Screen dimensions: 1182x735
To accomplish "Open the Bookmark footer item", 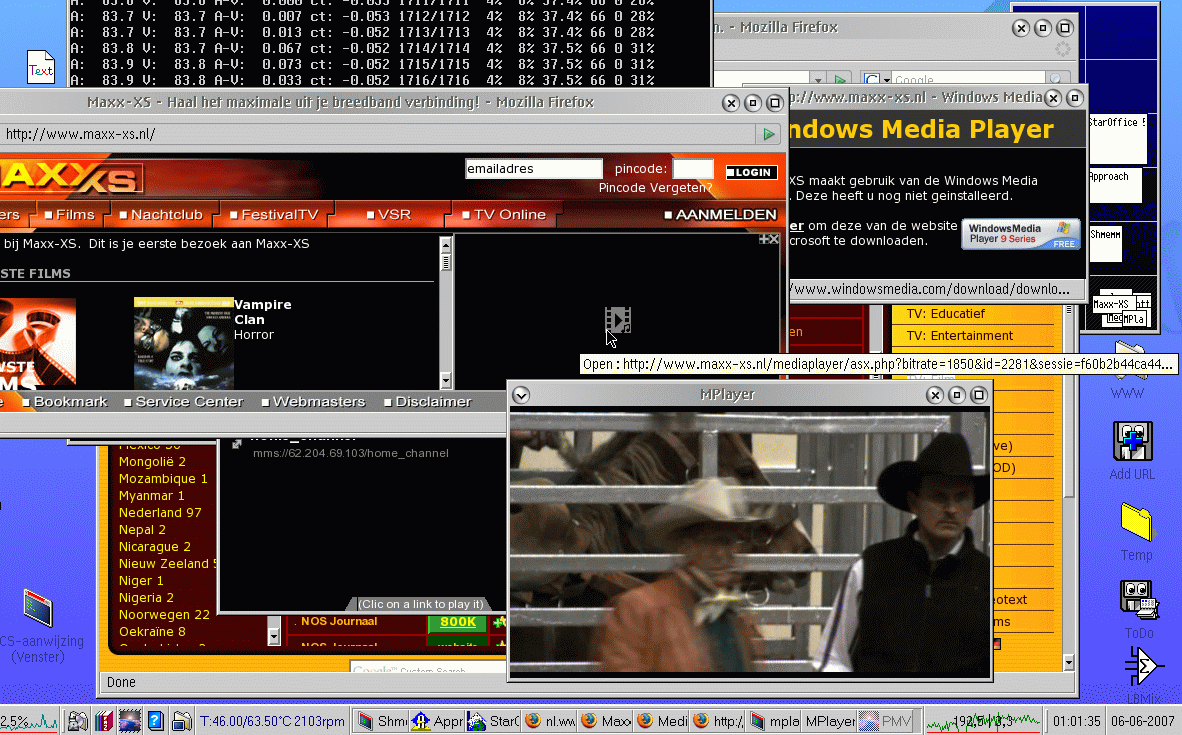I will click(65, 402).
